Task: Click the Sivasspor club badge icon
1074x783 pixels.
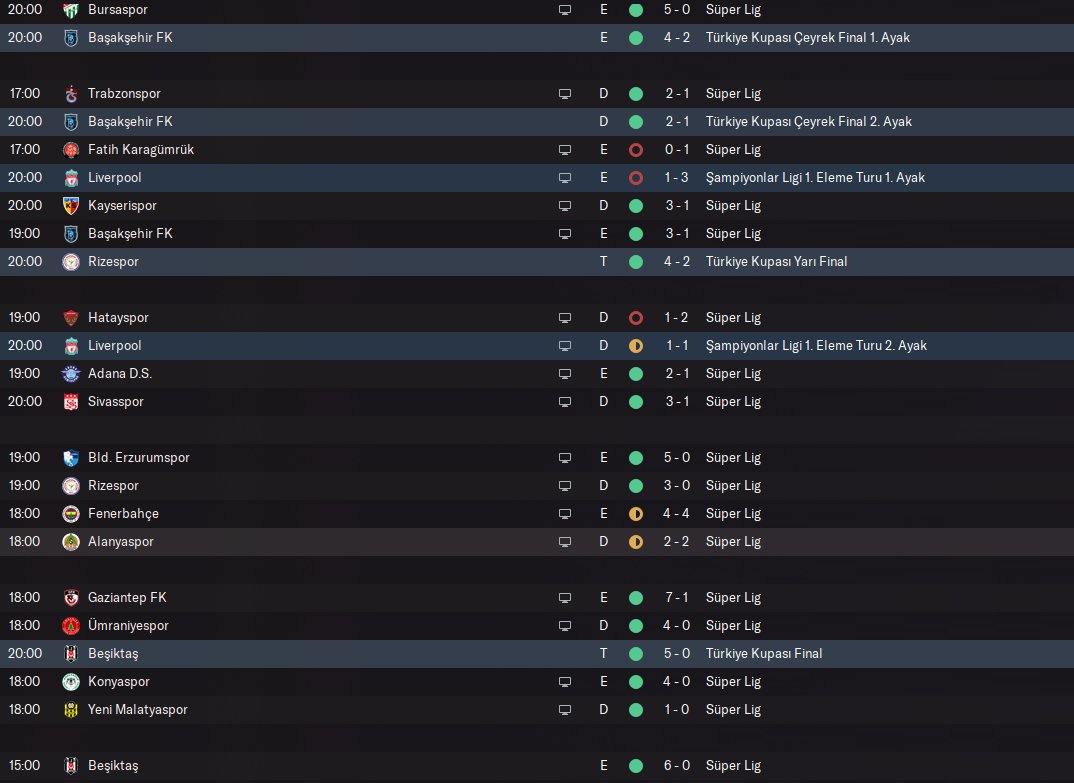Action: point(71,402)
